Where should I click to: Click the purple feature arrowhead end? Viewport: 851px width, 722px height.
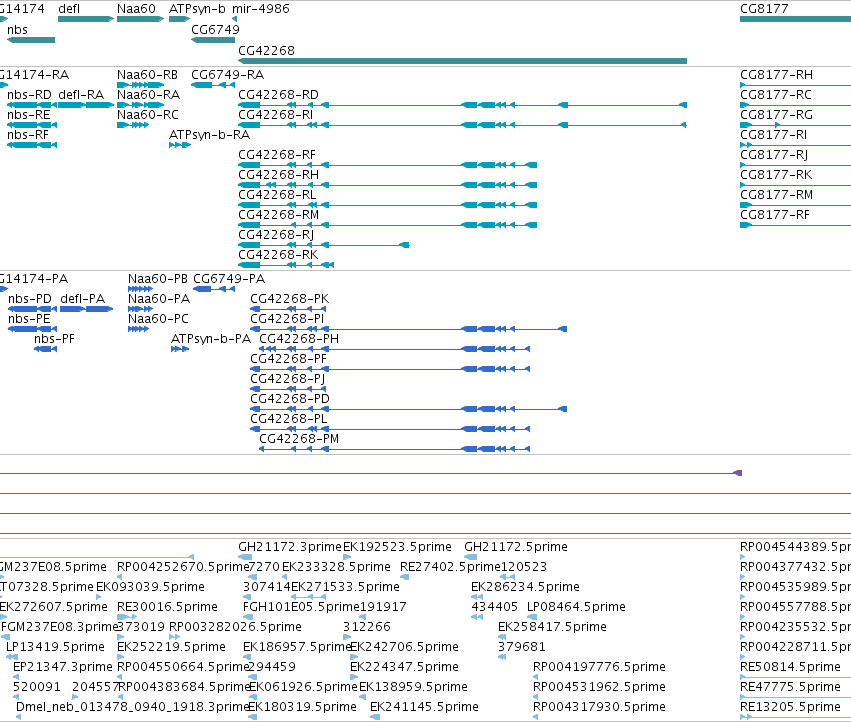[738, 473]
